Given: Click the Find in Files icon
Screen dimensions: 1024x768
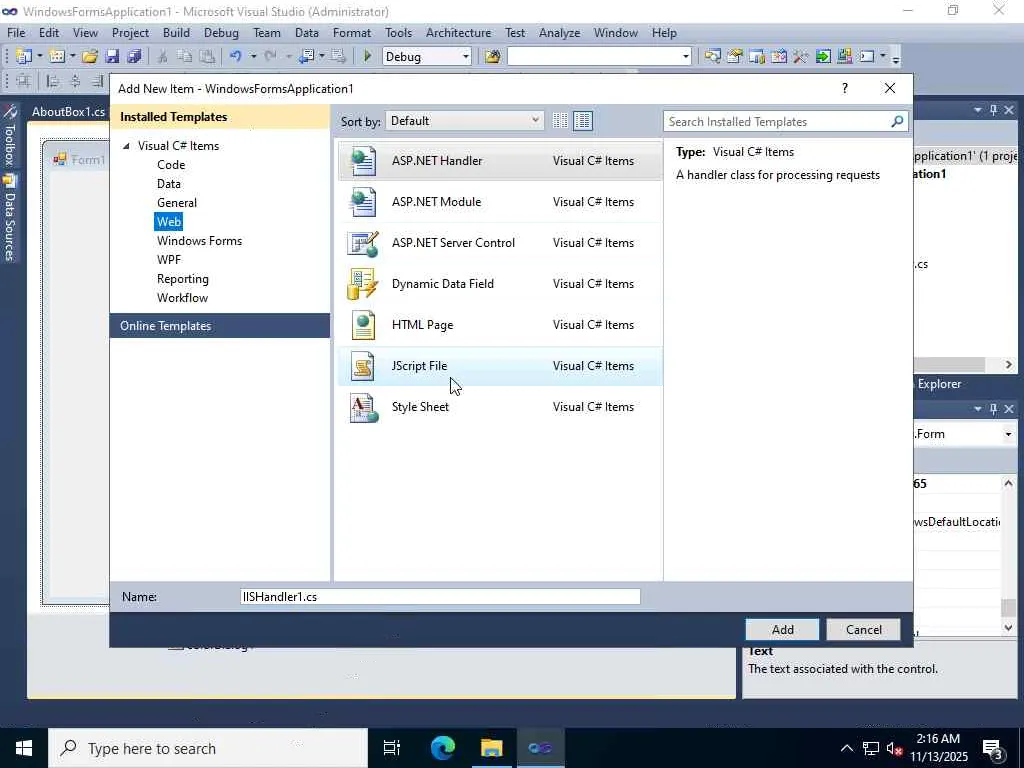Looking at the screenshot, I should [x=492, y=56].
